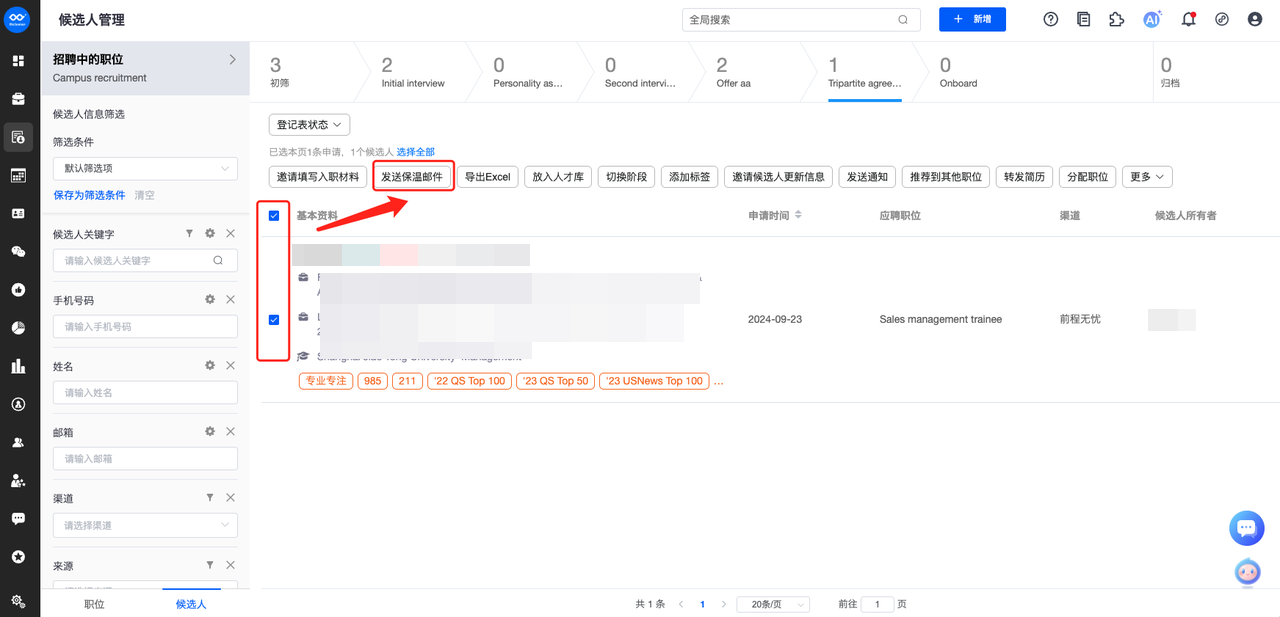Open the ID card icon in sidebar
This screenshot has height=617, width=1280.
point(18,213)
